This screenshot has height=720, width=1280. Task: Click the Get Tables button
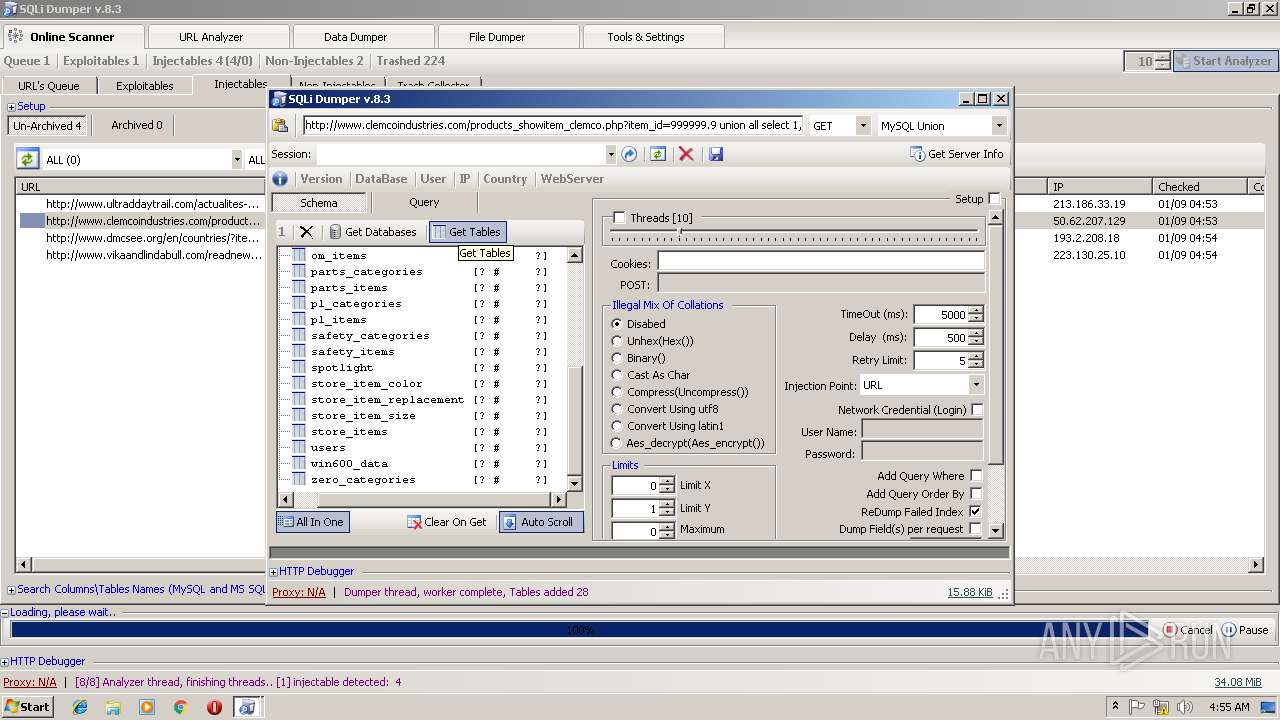[x=467, y=232]
